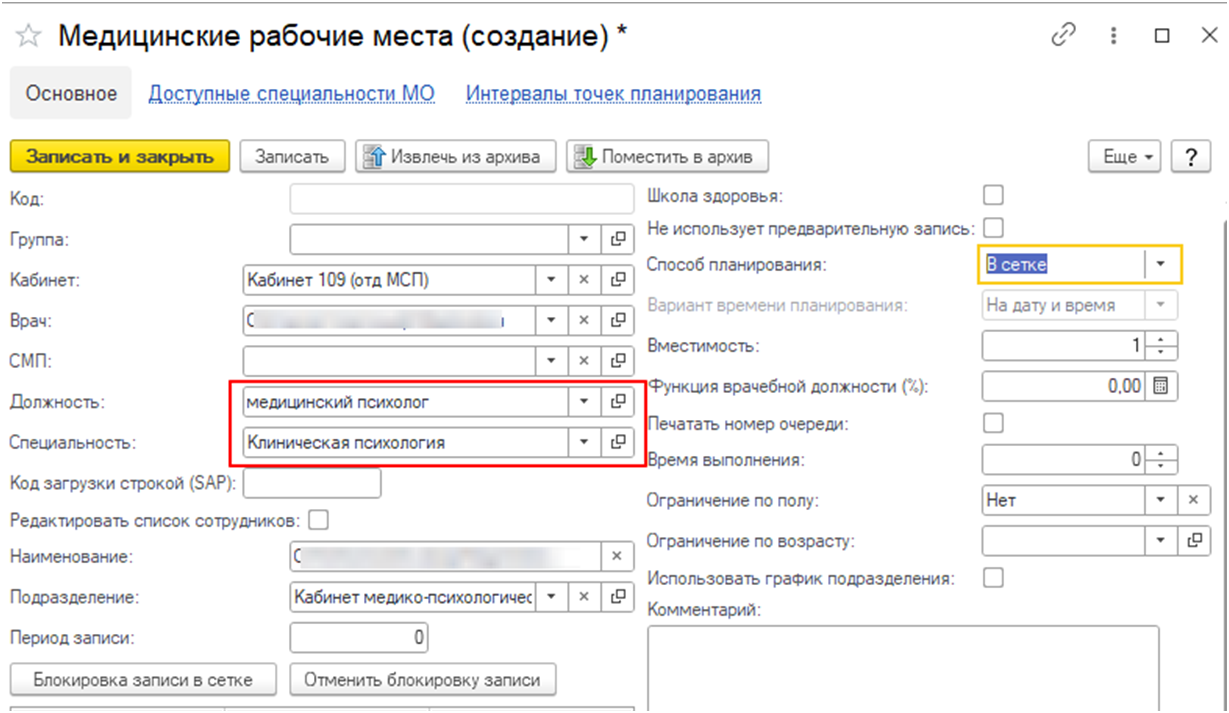
Task: Open Специальность record with the open icon
Action: (618, 442)
